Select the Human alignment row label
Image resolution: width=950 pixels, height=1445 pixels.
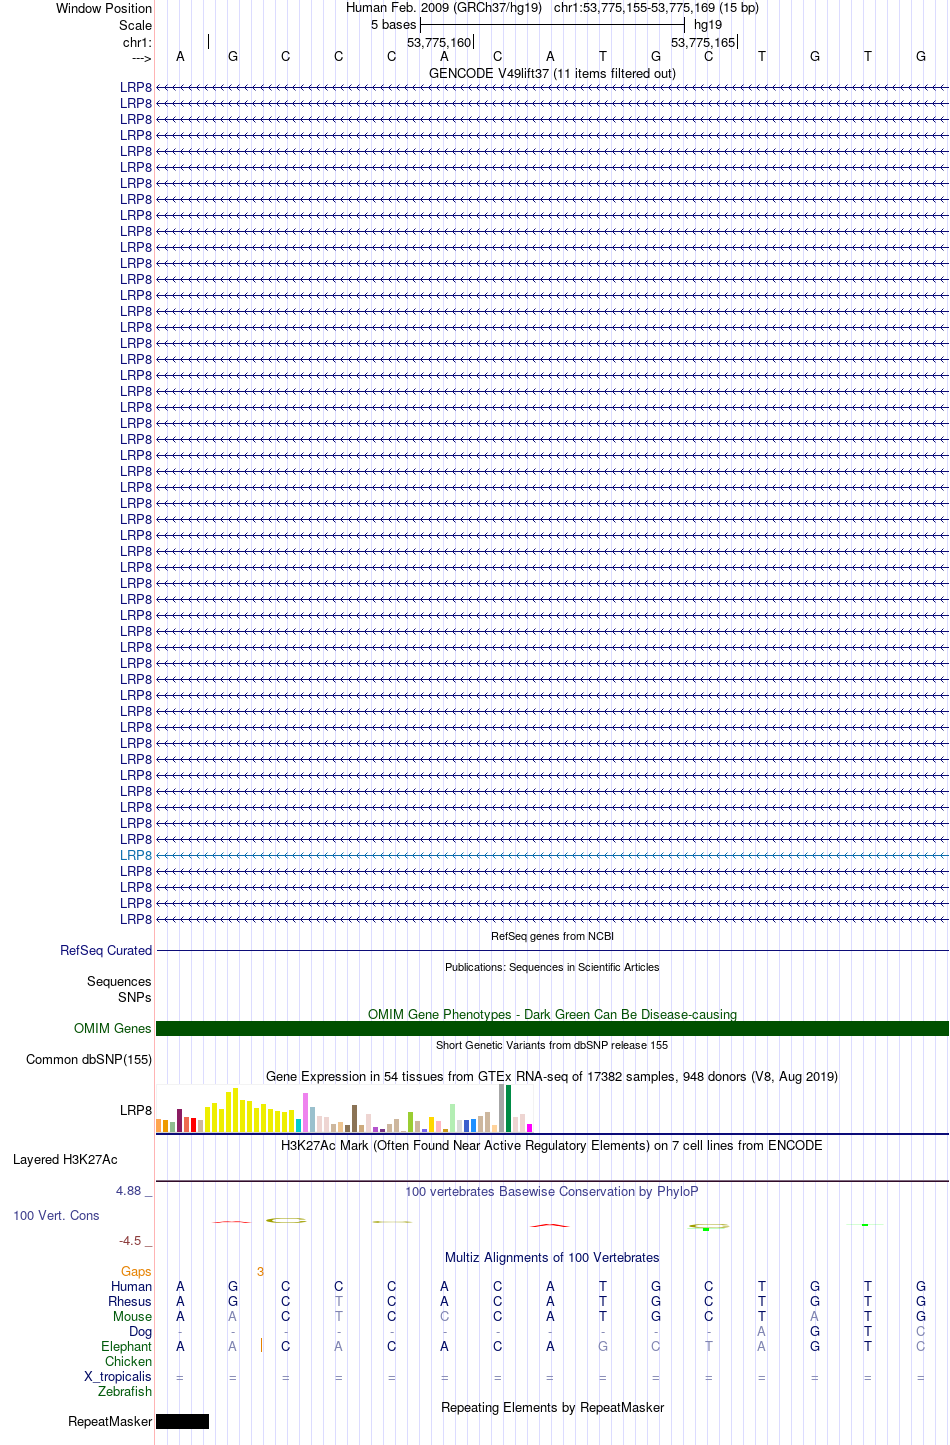(131, 1287)
